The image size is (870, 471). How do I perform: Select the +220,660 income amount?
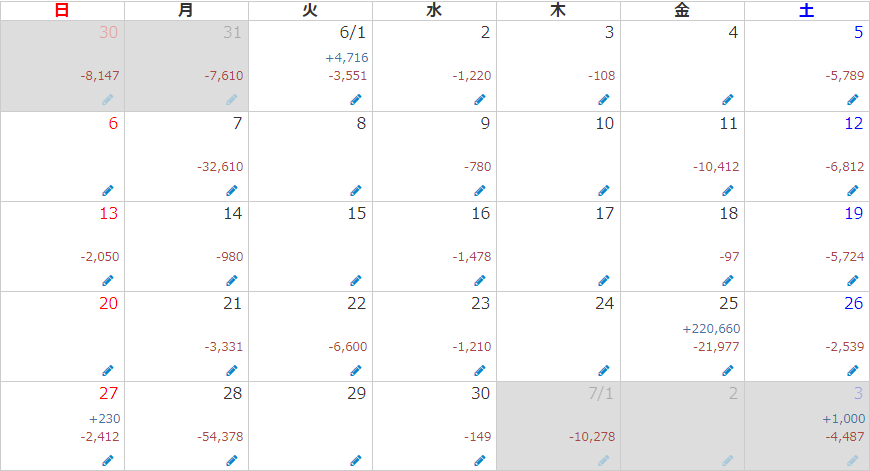pyautogui.click(x=711, y=329)
